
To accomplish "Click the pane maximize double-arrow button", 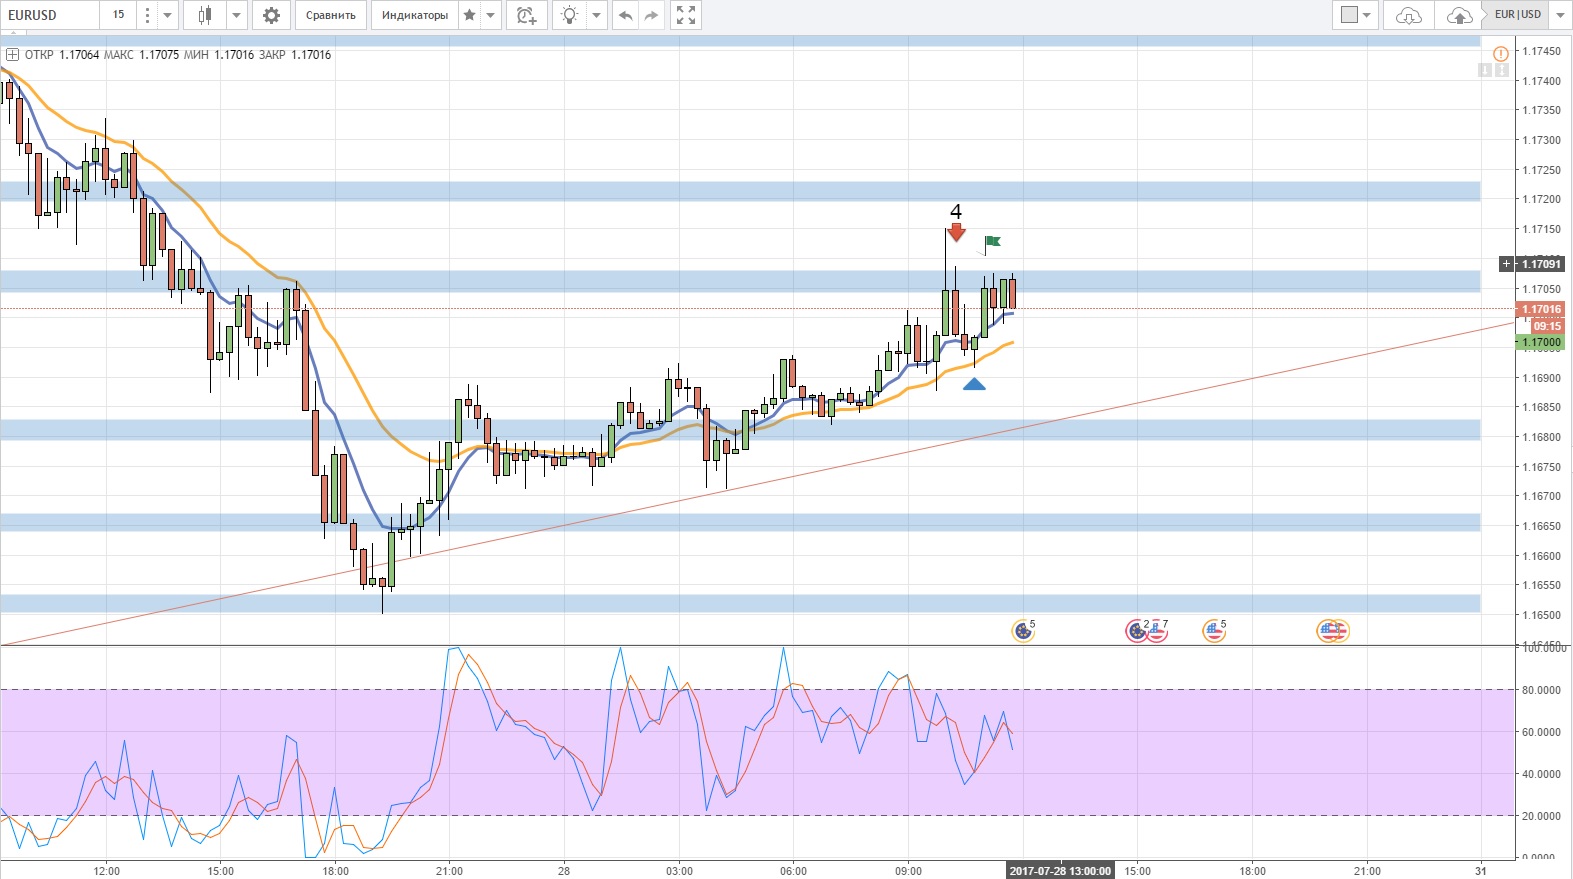I will pyautogui.click(x=1502, y=69).
